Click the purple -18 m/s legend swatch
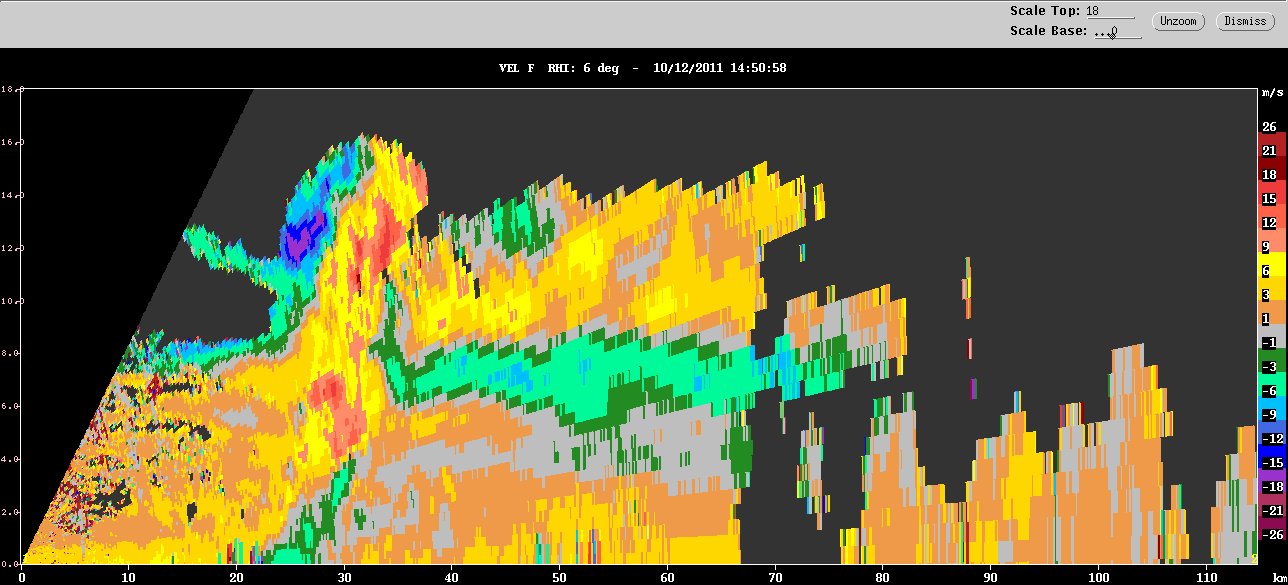Screen dimensions: 1288x585 1269,487
